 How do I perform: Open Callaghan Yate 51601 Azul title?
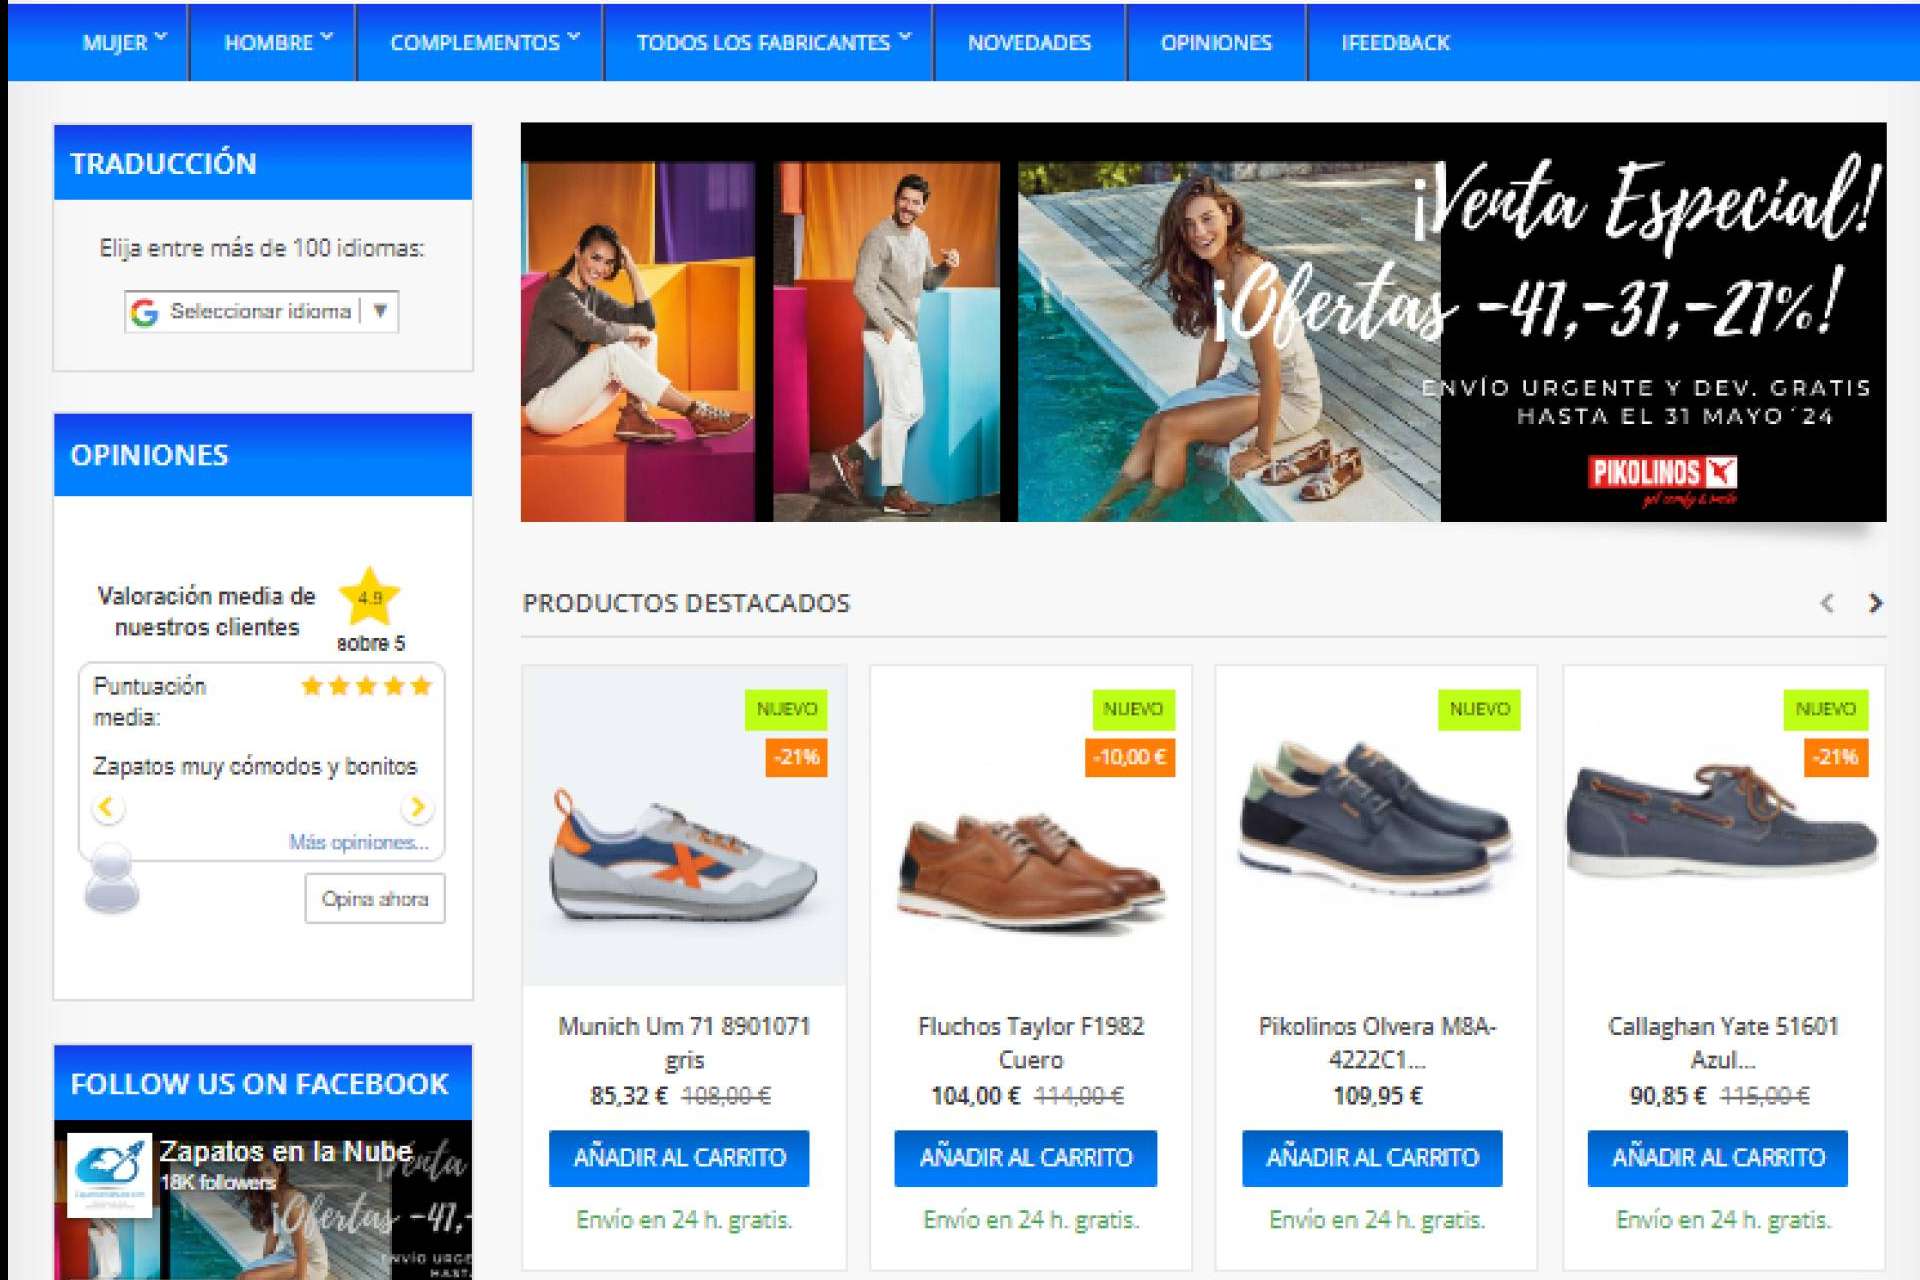coord(1722,1042)
